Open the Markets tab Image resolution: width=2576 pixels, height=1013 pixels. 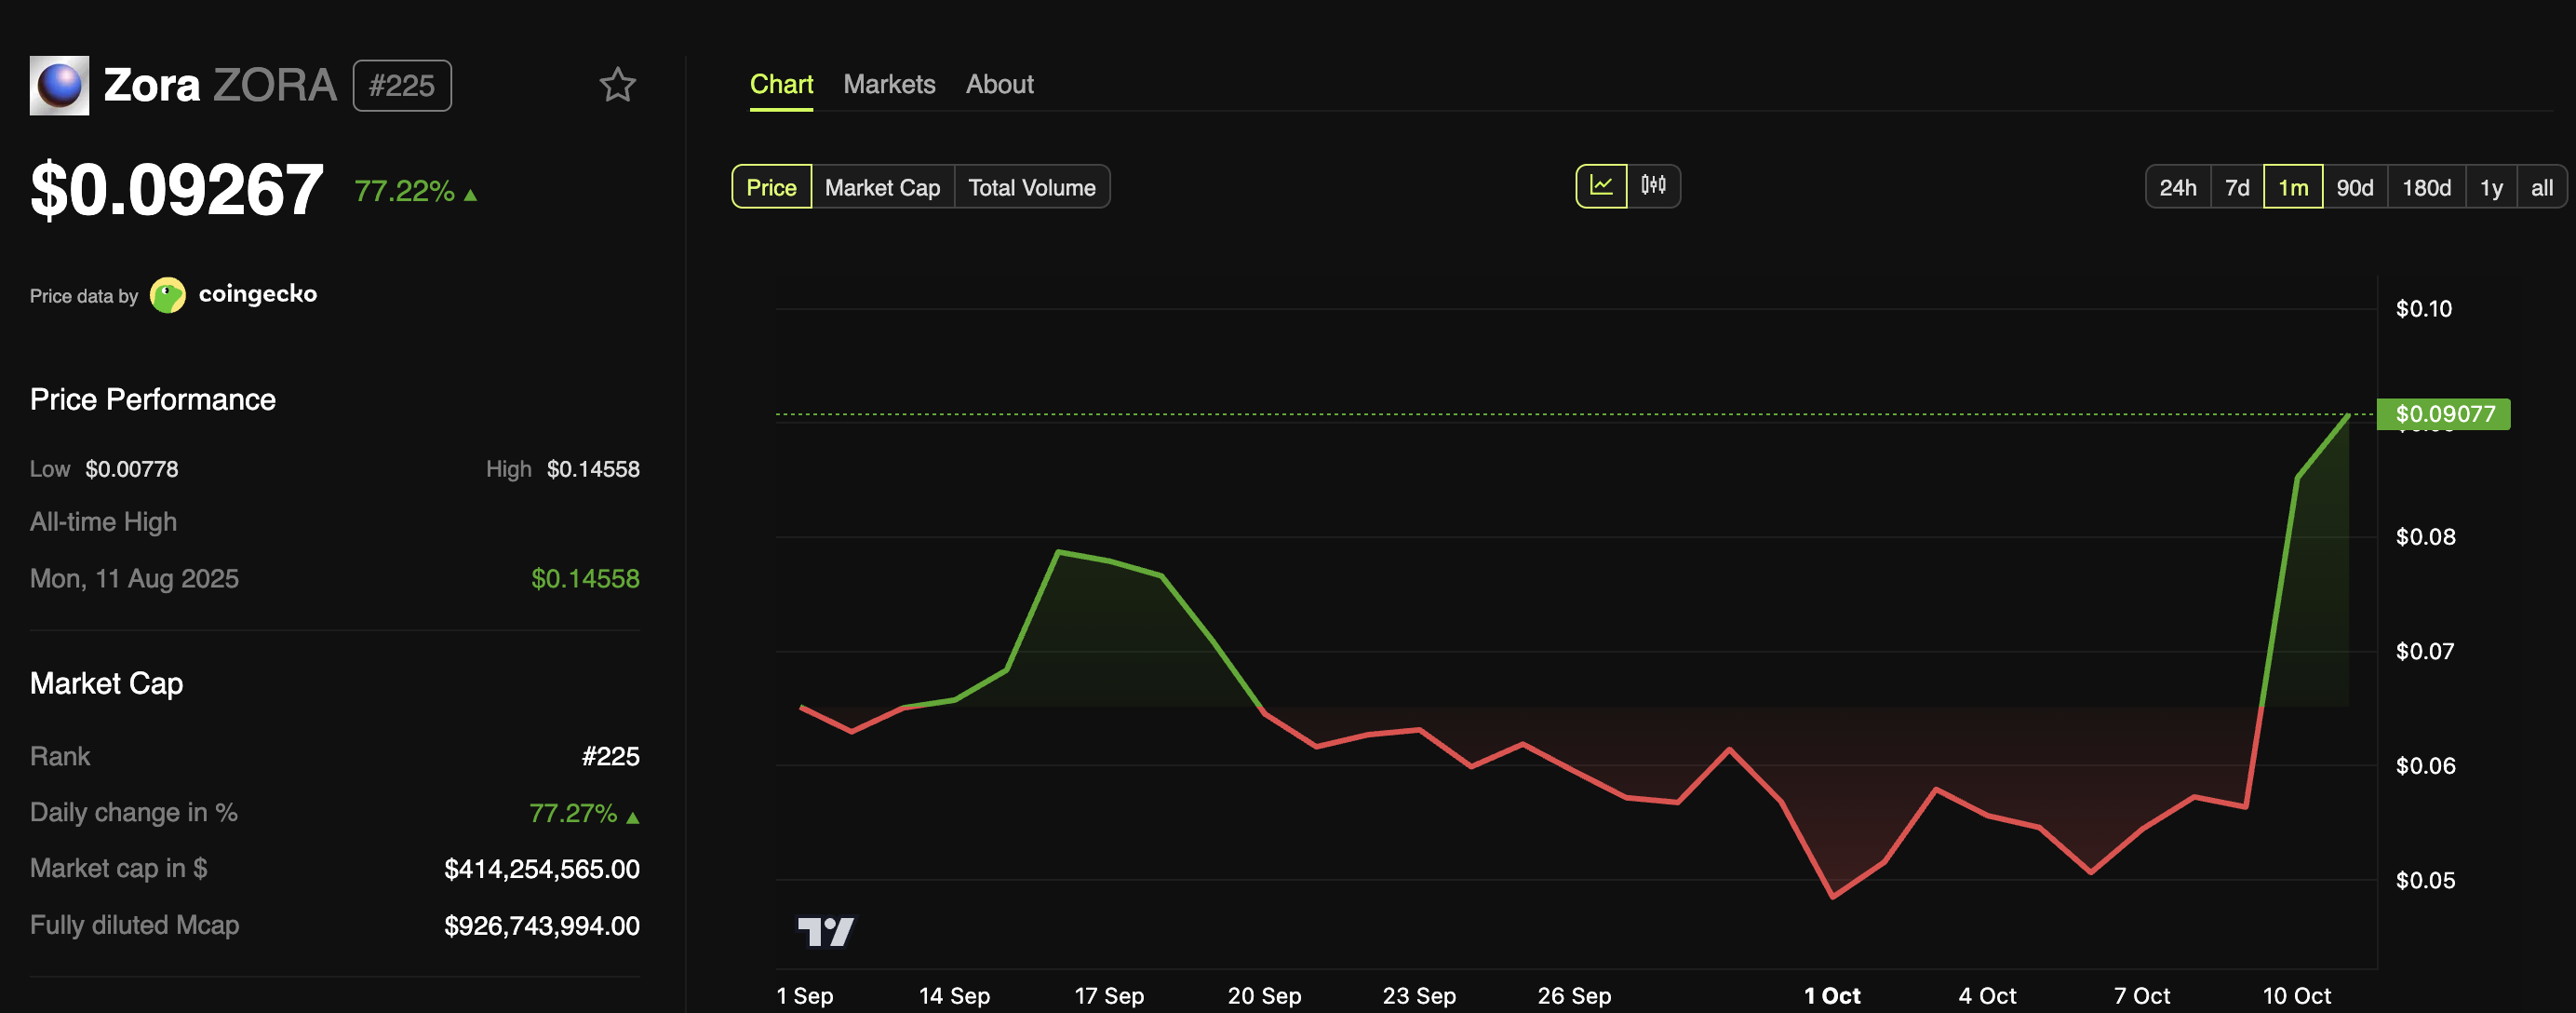(x=889, y=84)
